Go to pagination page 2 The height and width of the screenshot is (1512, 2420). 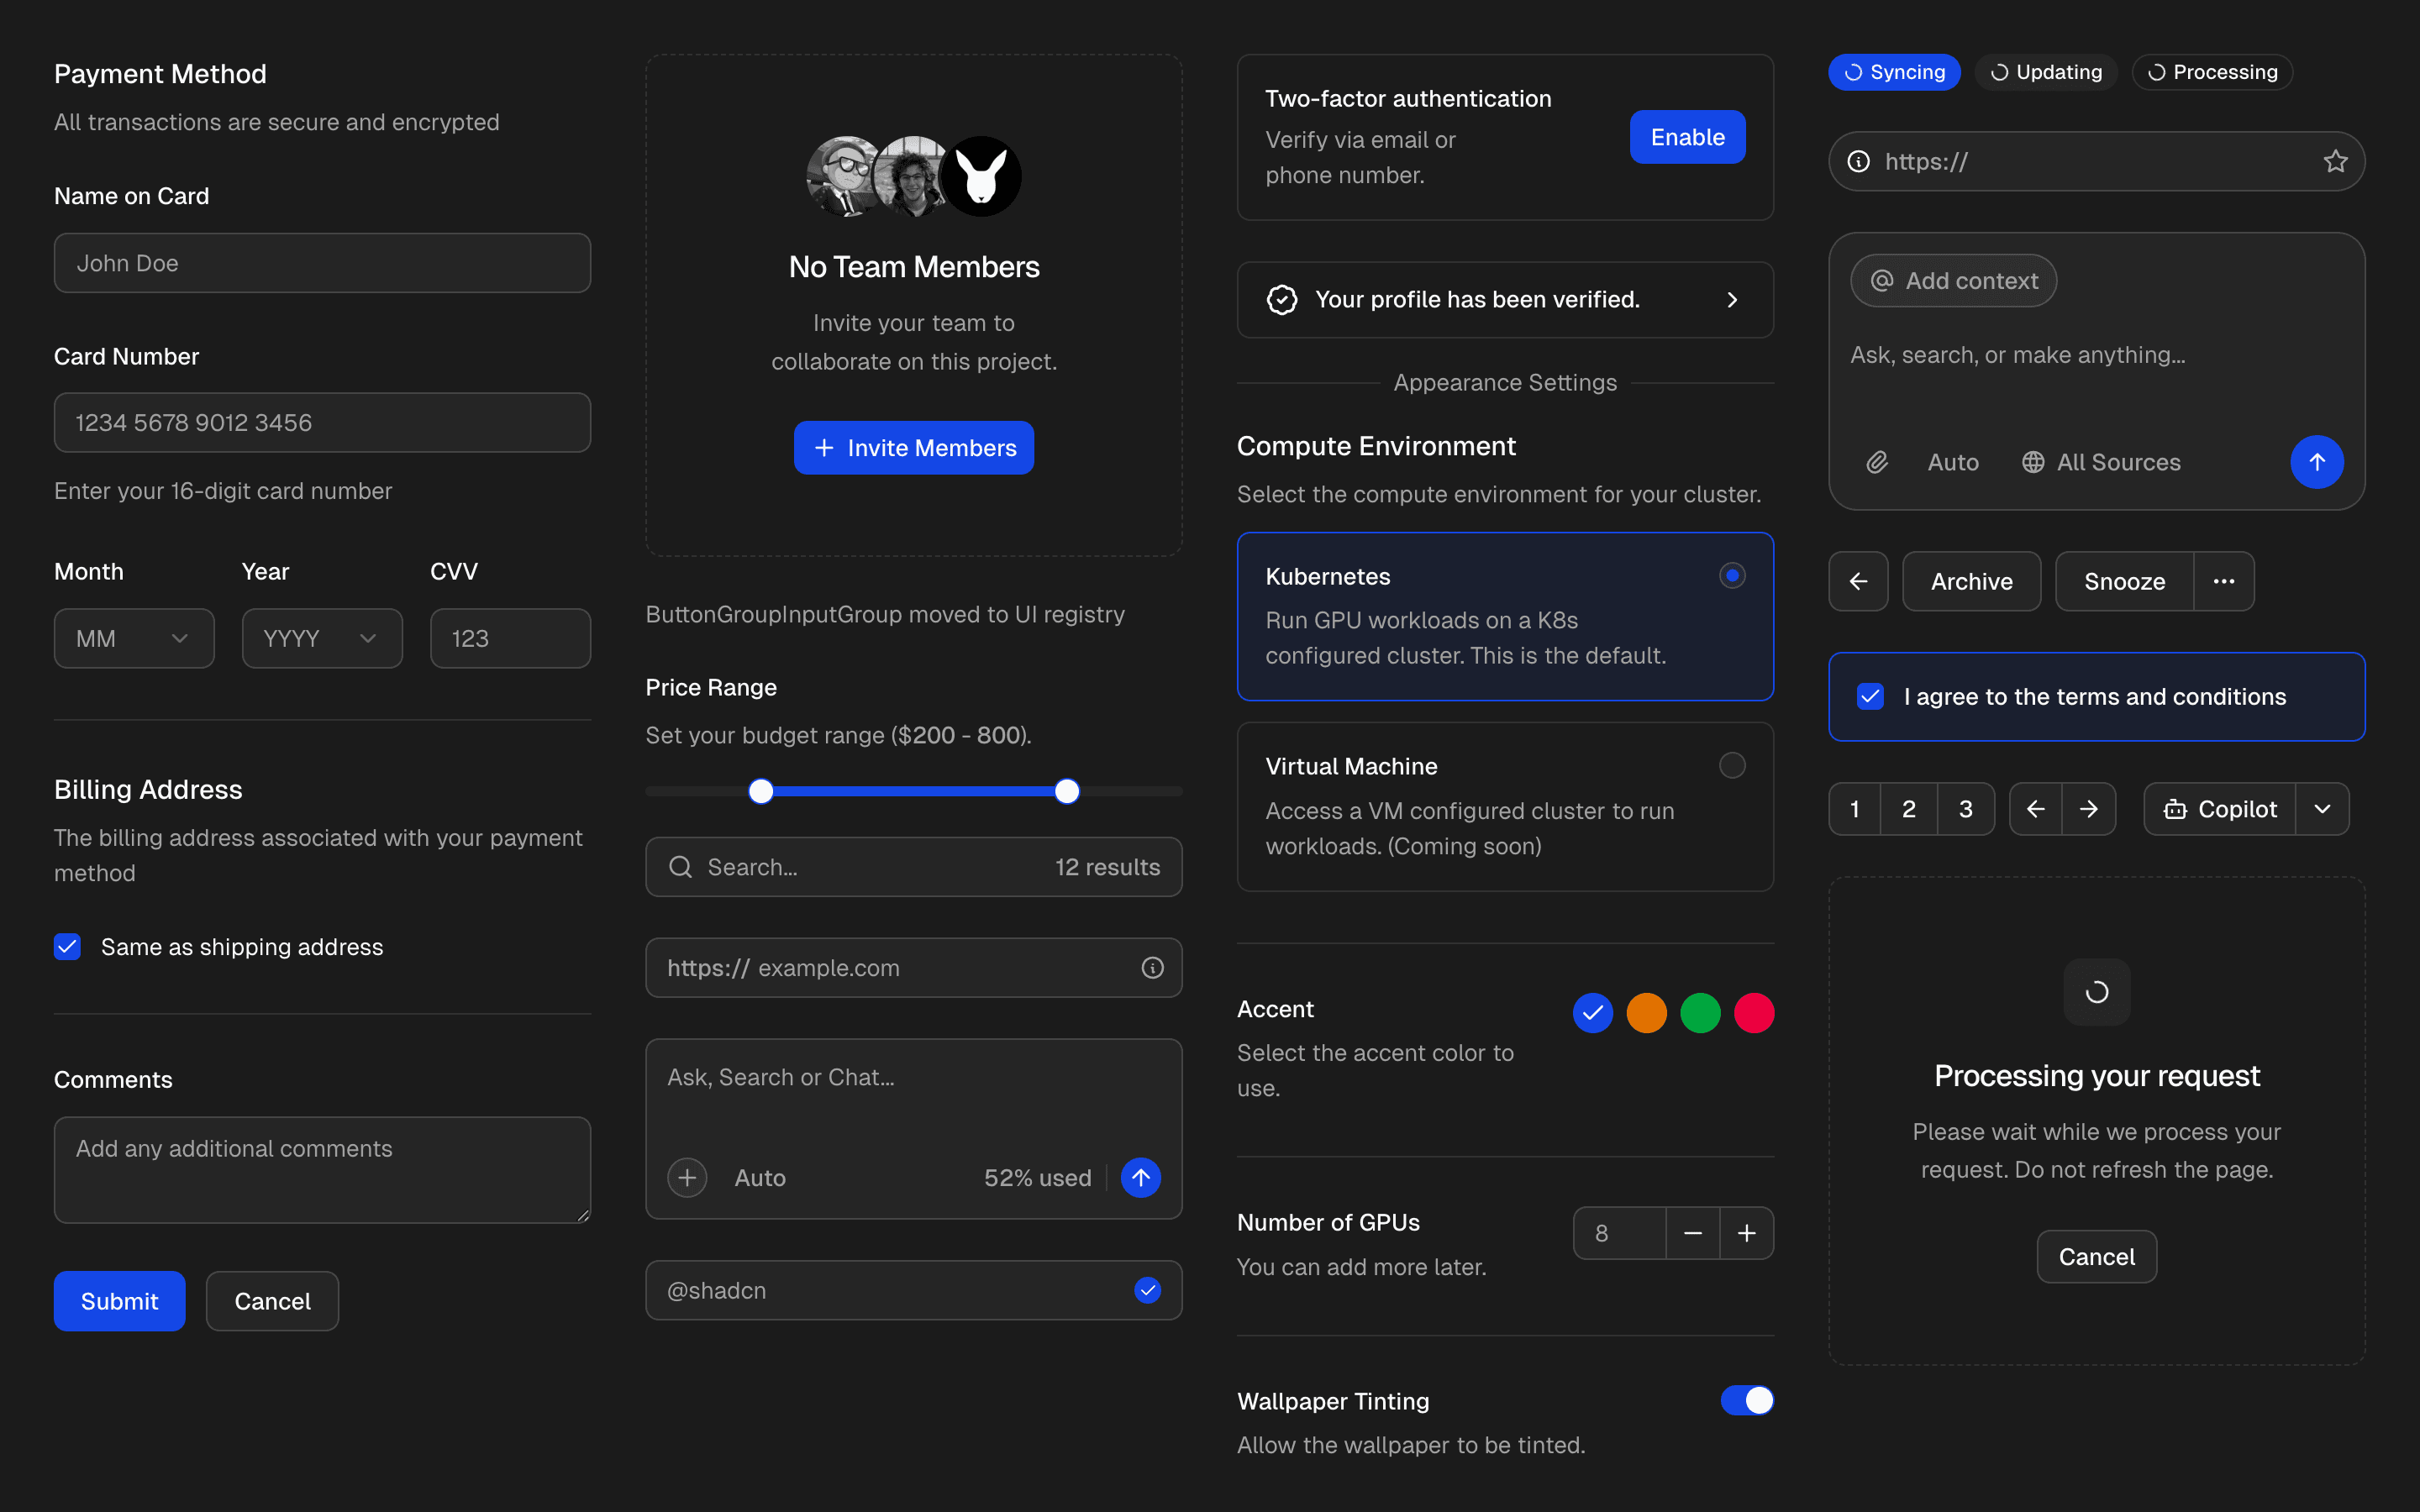point(1908,808)
